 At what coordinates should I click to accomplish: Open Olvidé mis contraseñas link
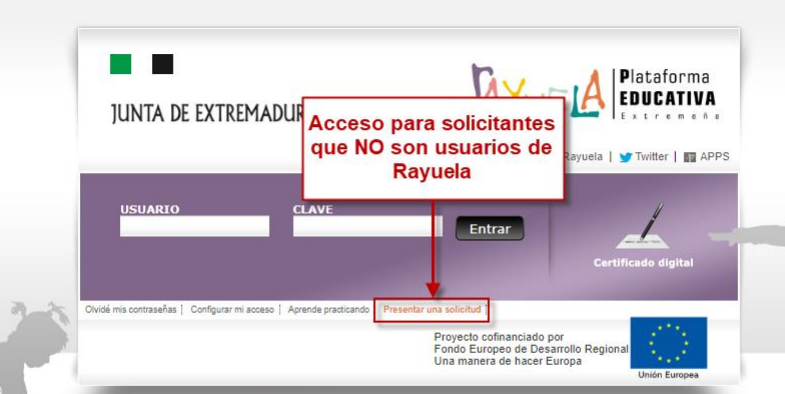(x=131, y=309)
